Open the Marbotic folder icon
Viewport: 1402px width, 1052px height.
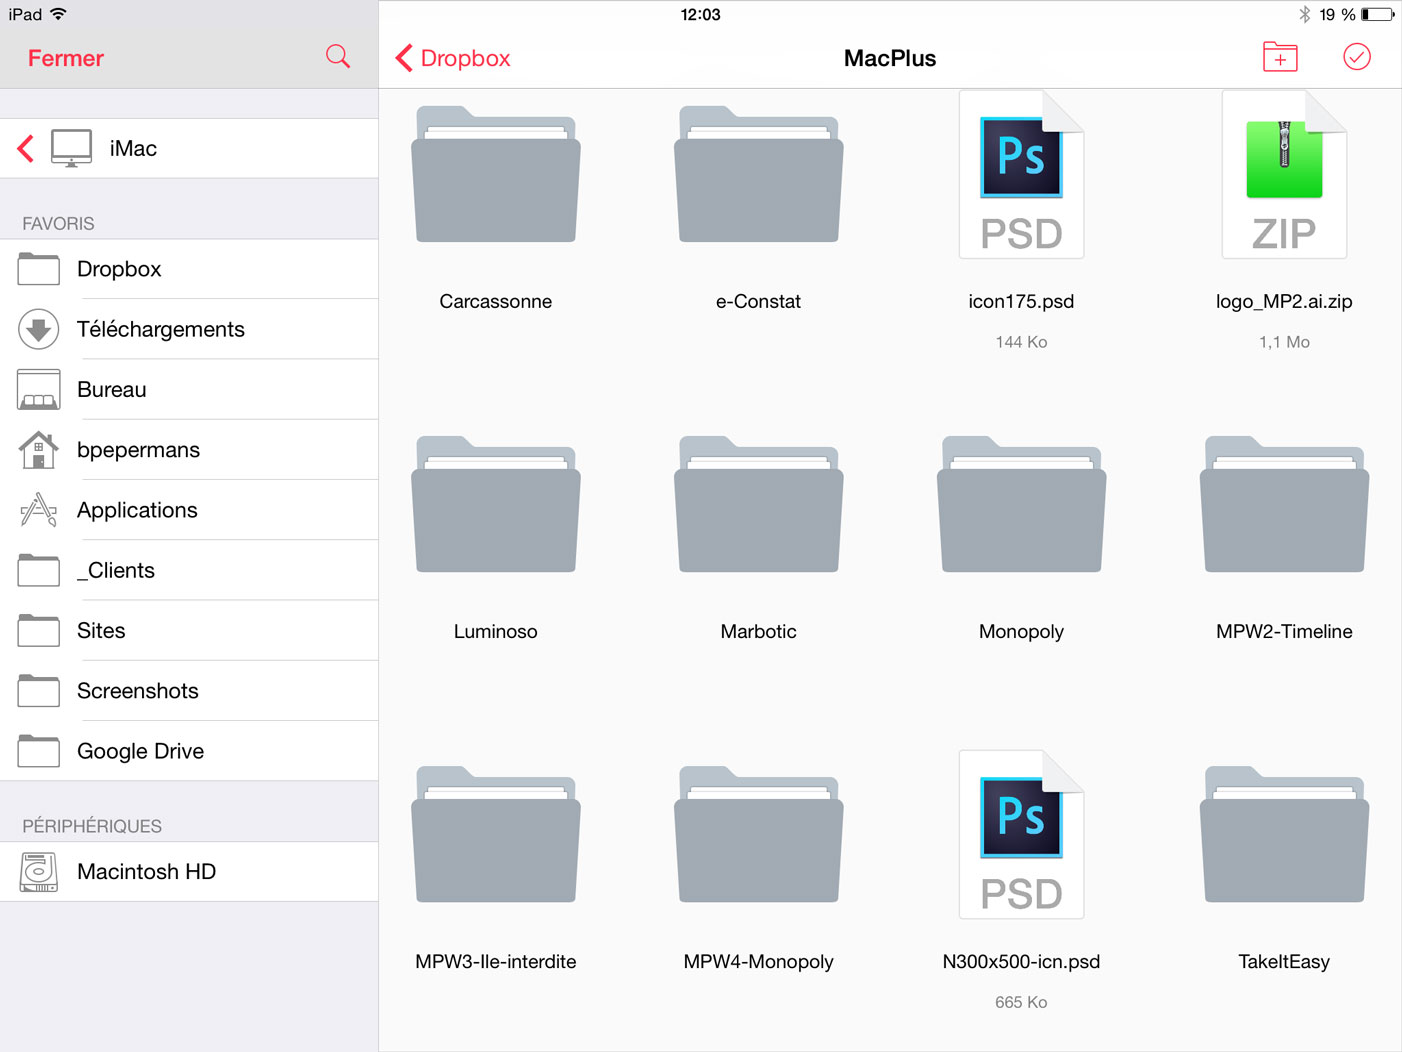point(759,504)
